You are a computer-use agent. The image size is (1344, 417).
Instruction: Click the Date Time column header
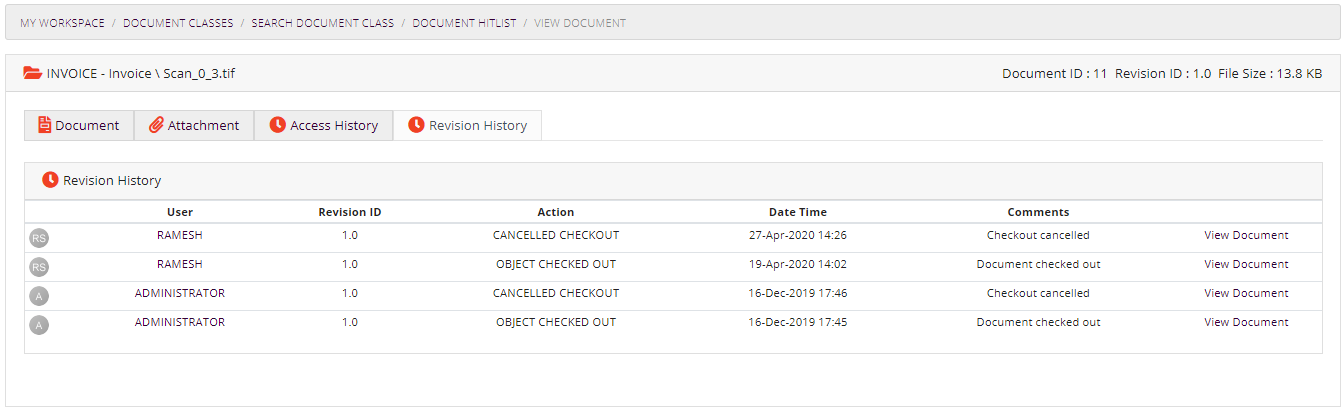pos(797,212)
